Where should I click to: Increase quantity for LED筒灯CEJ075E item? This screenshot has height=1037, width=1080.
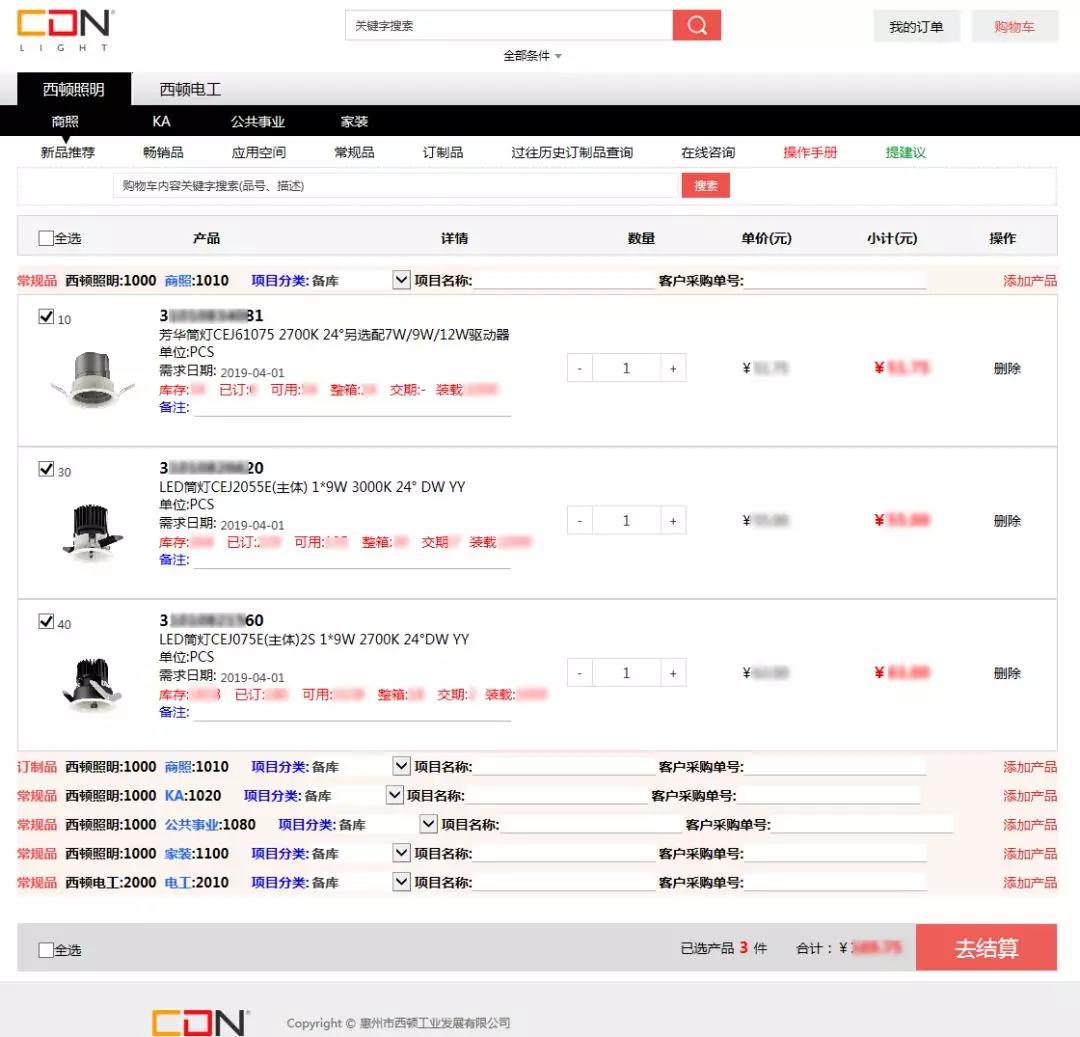[x=673, y=673]
